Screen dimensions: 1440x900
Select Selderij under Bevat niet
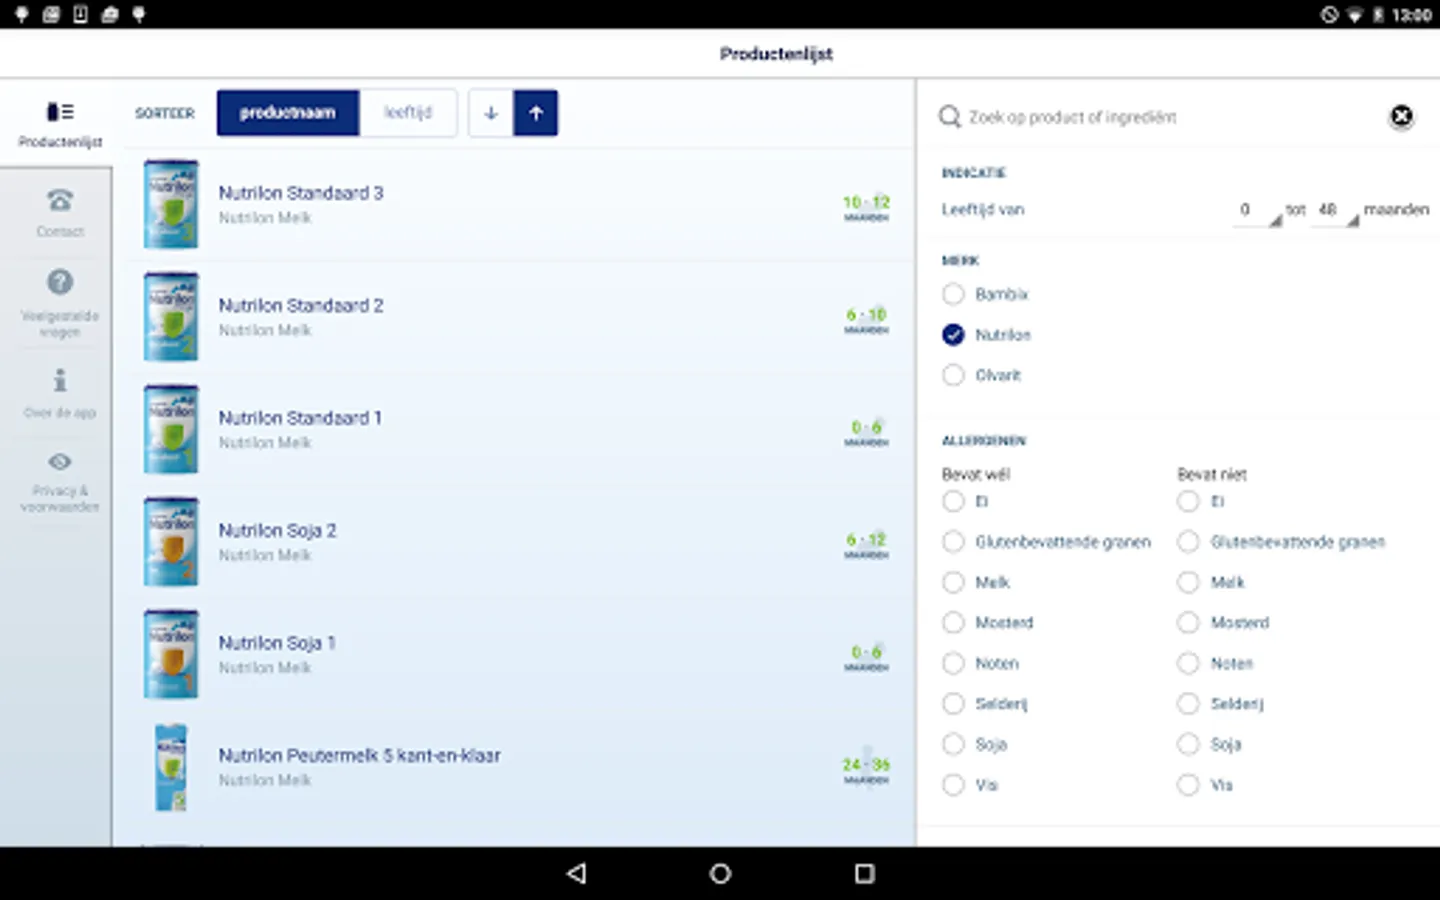1188,704
